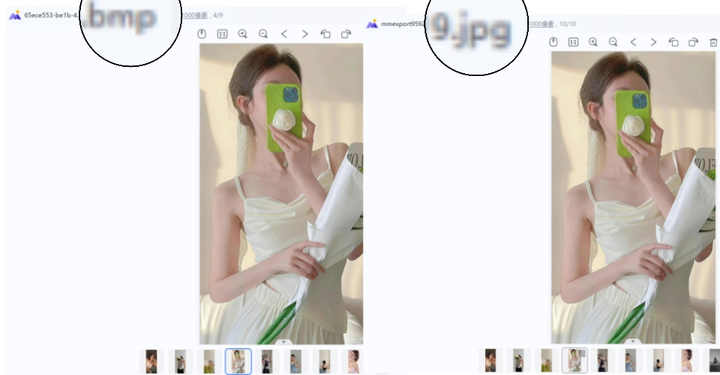Toggle mouse scroll mode in jpg viewer
This screenshot has height=375, width=720.
point(553,42)
